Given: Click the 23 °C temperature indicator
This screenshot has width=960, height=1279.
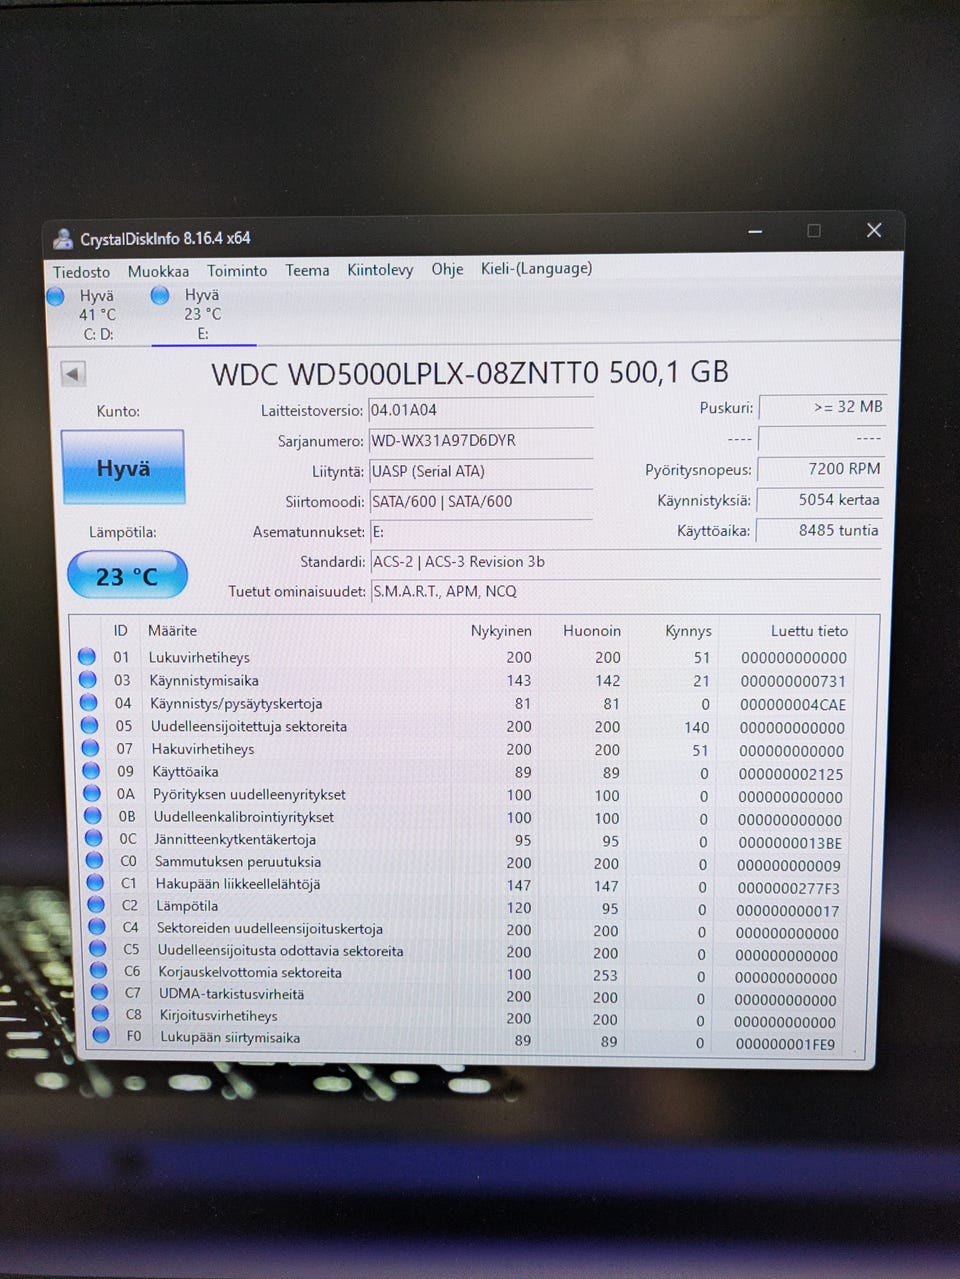Looking at the screenshot, I should tap(127, 576).
